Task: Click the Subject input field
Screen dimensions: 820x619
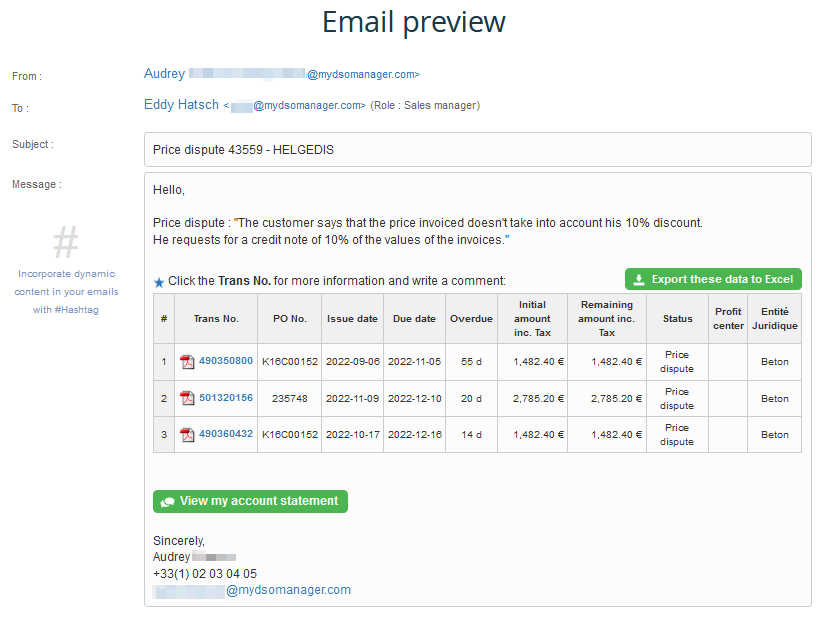Action: (x=477, y=150)
